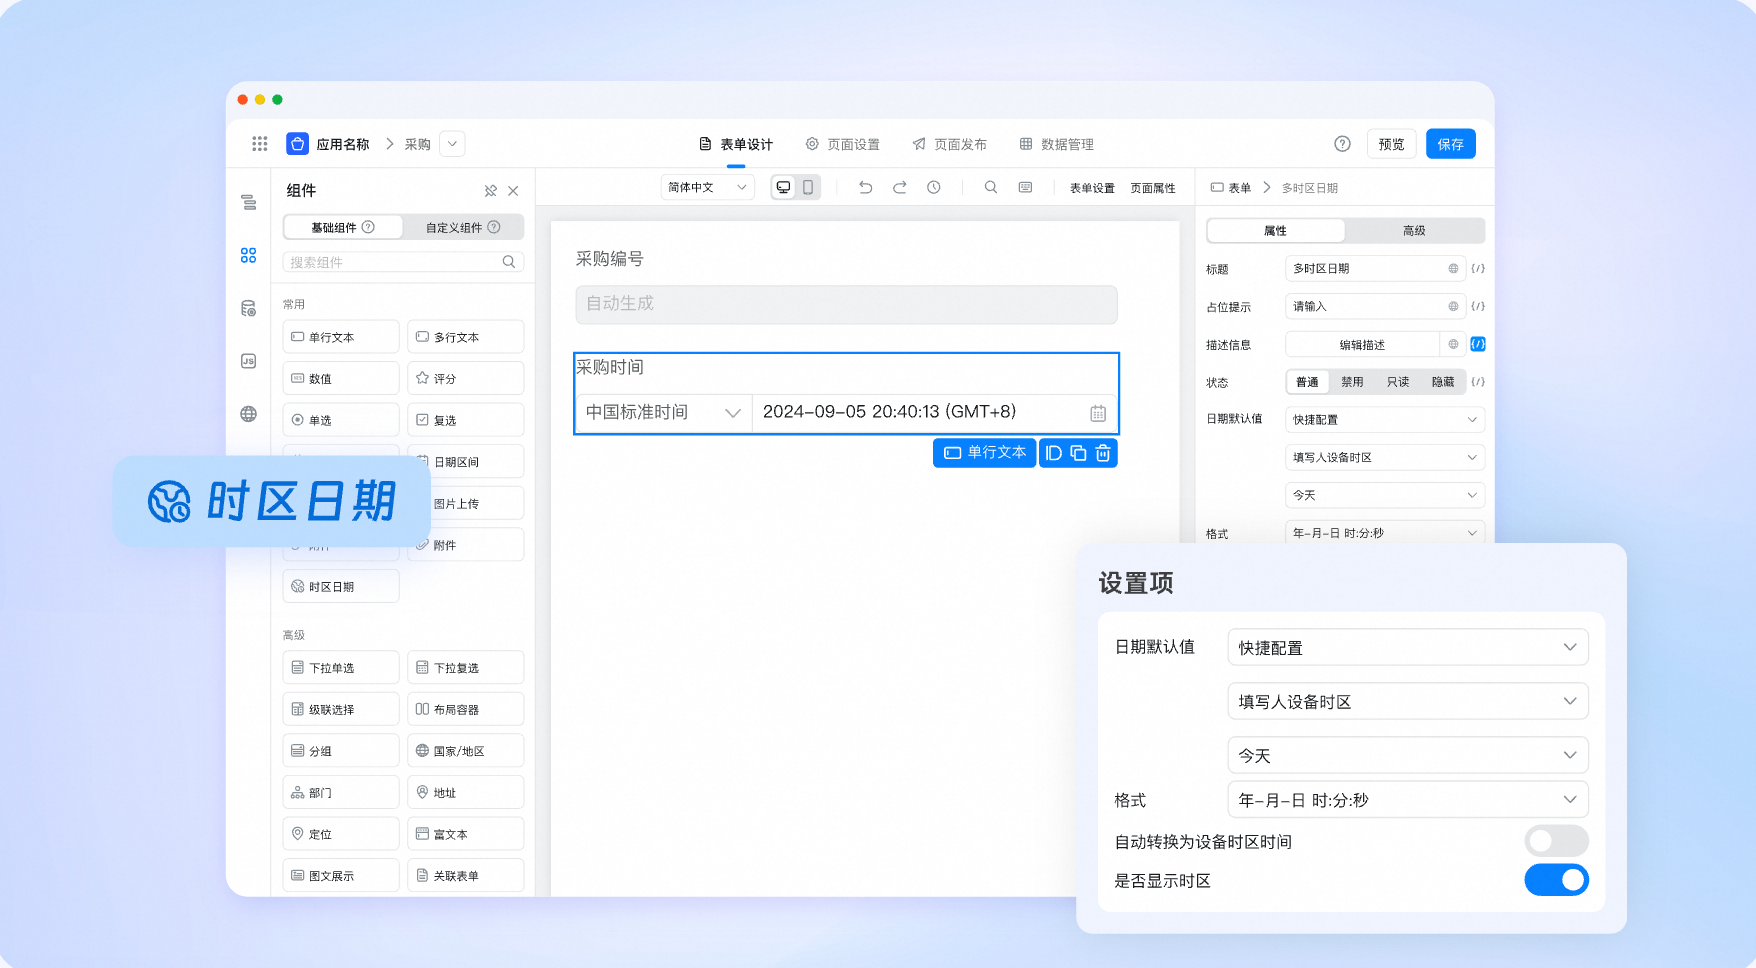Expand 今天 dropdown in 设置项 card
The height and width of the screenshot is (968, 1756).
point(1407,755)
